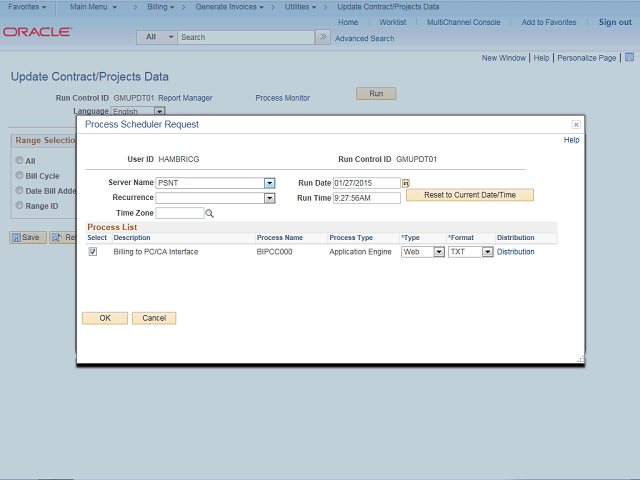Screen dimensions: 640x480
Task: Click Reset to Current Date/Time
Action: [x=470, y=195]
